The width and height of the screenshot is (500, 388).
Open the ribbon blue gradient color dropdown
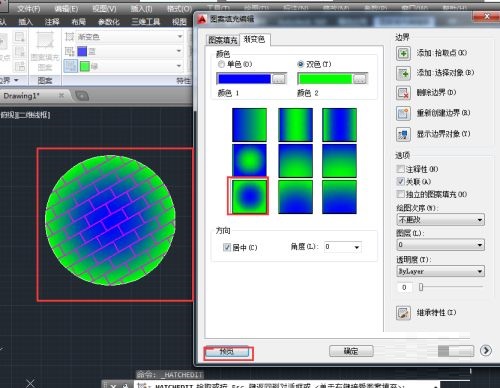pyautogui.click(x=179, y=51)
